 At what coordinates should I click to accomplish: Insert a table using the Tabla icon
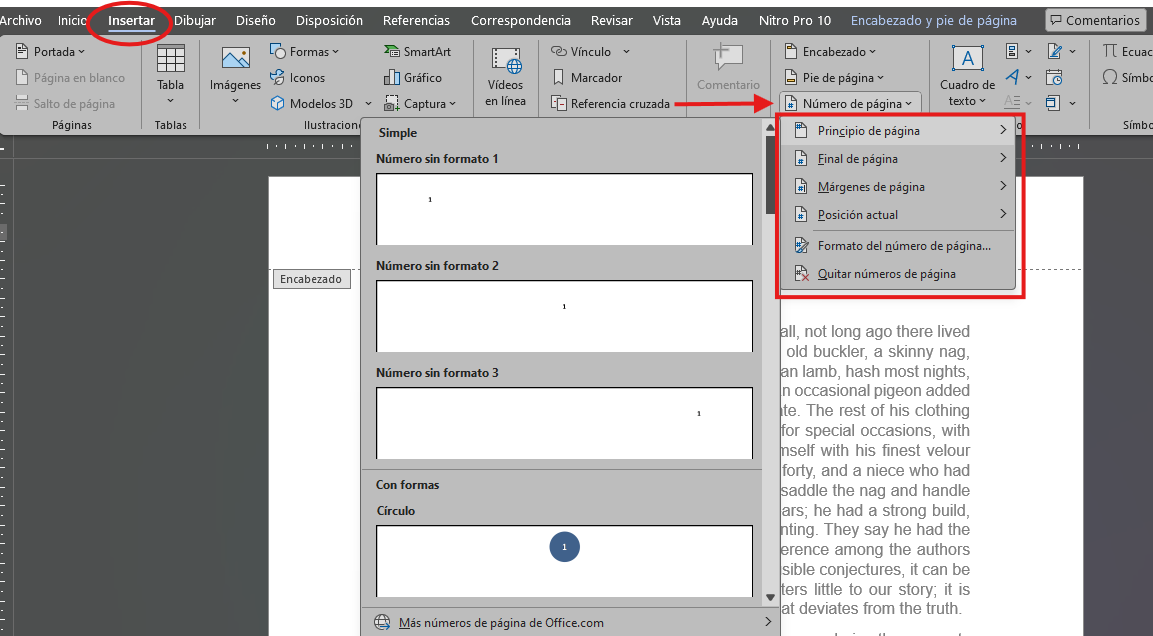171,58
